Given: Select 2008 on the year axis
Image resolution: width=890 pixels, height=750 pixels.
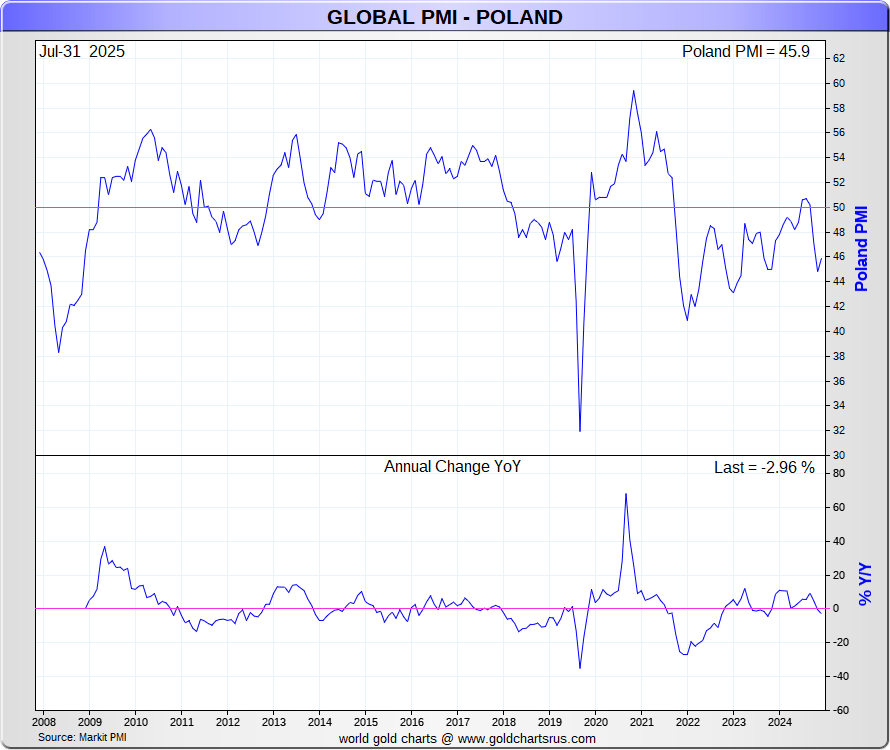Looking at the screenshot, I should click(x=43, y=722).
